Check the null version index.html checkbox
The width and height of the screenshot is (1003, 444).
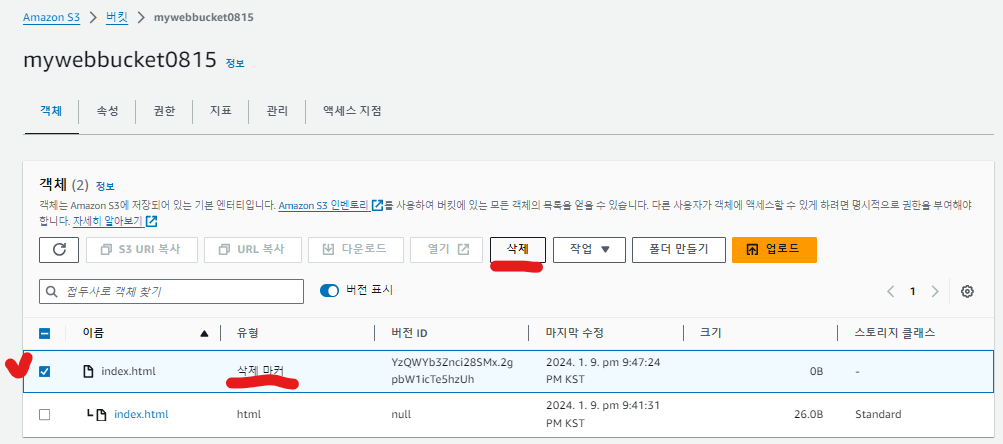[44, 415]
